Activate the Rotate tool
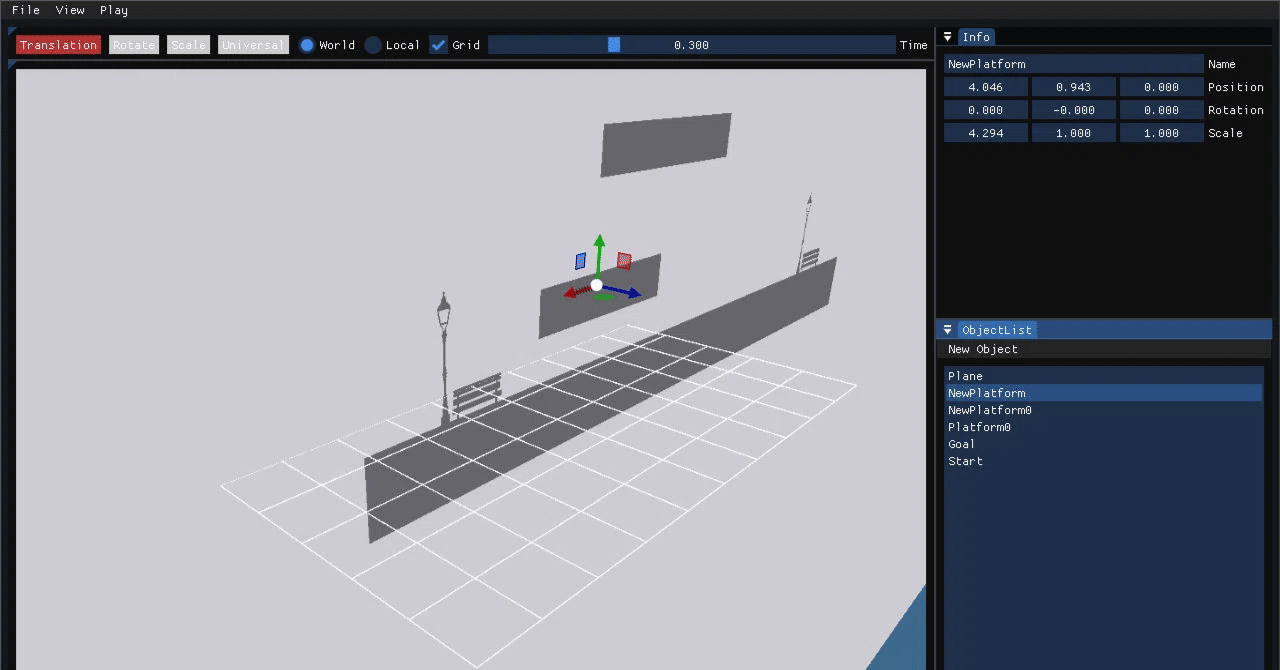Viewport: 1280px width, 670px height. click(x=133, y=44)
